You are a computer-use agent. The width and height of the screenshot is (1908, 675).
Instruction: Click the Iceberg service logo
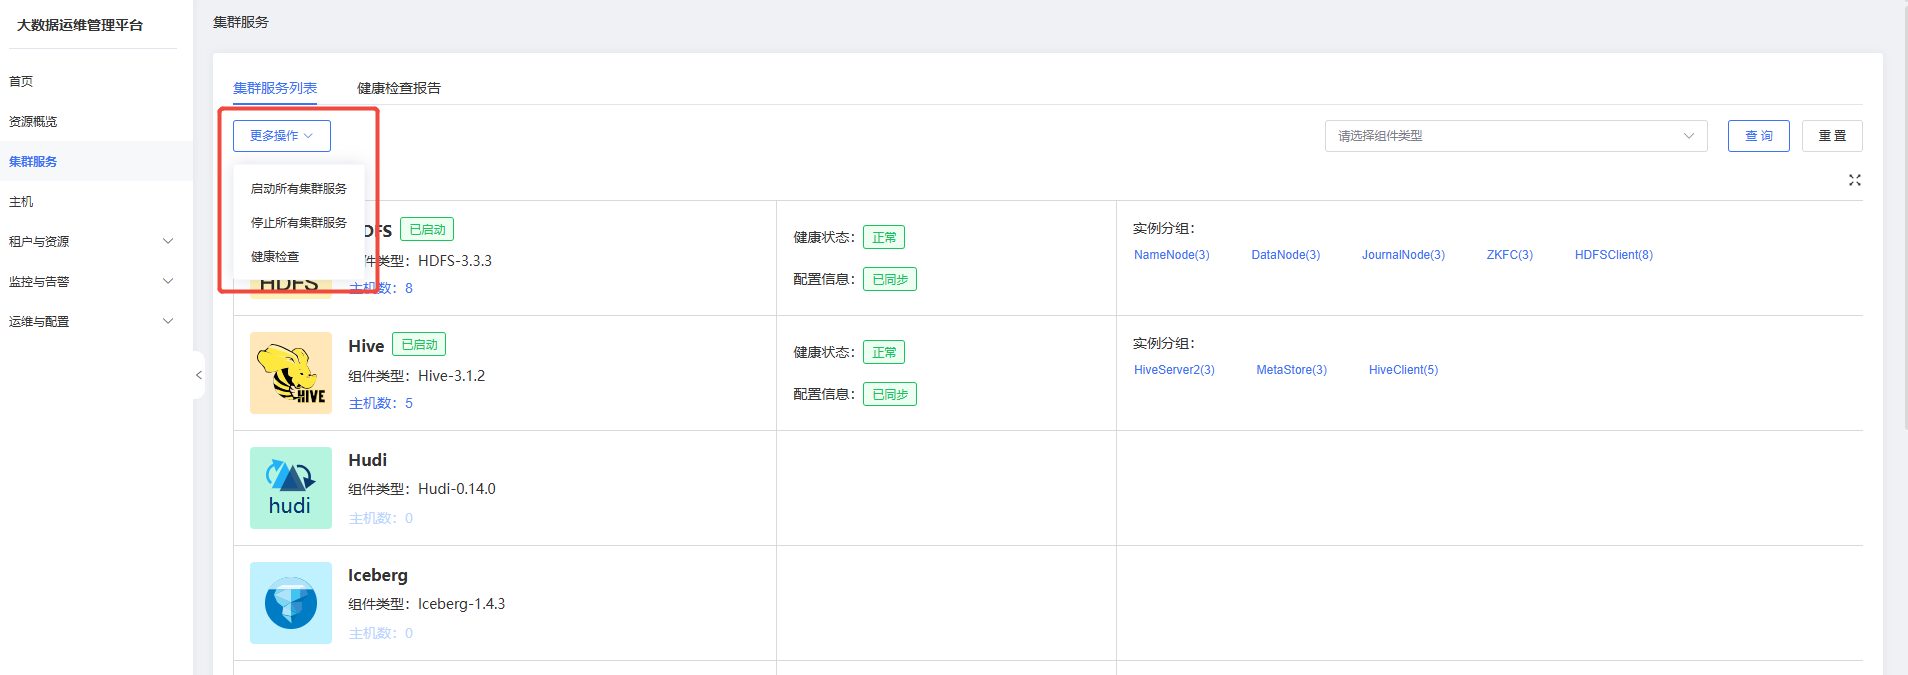(290, 603)
